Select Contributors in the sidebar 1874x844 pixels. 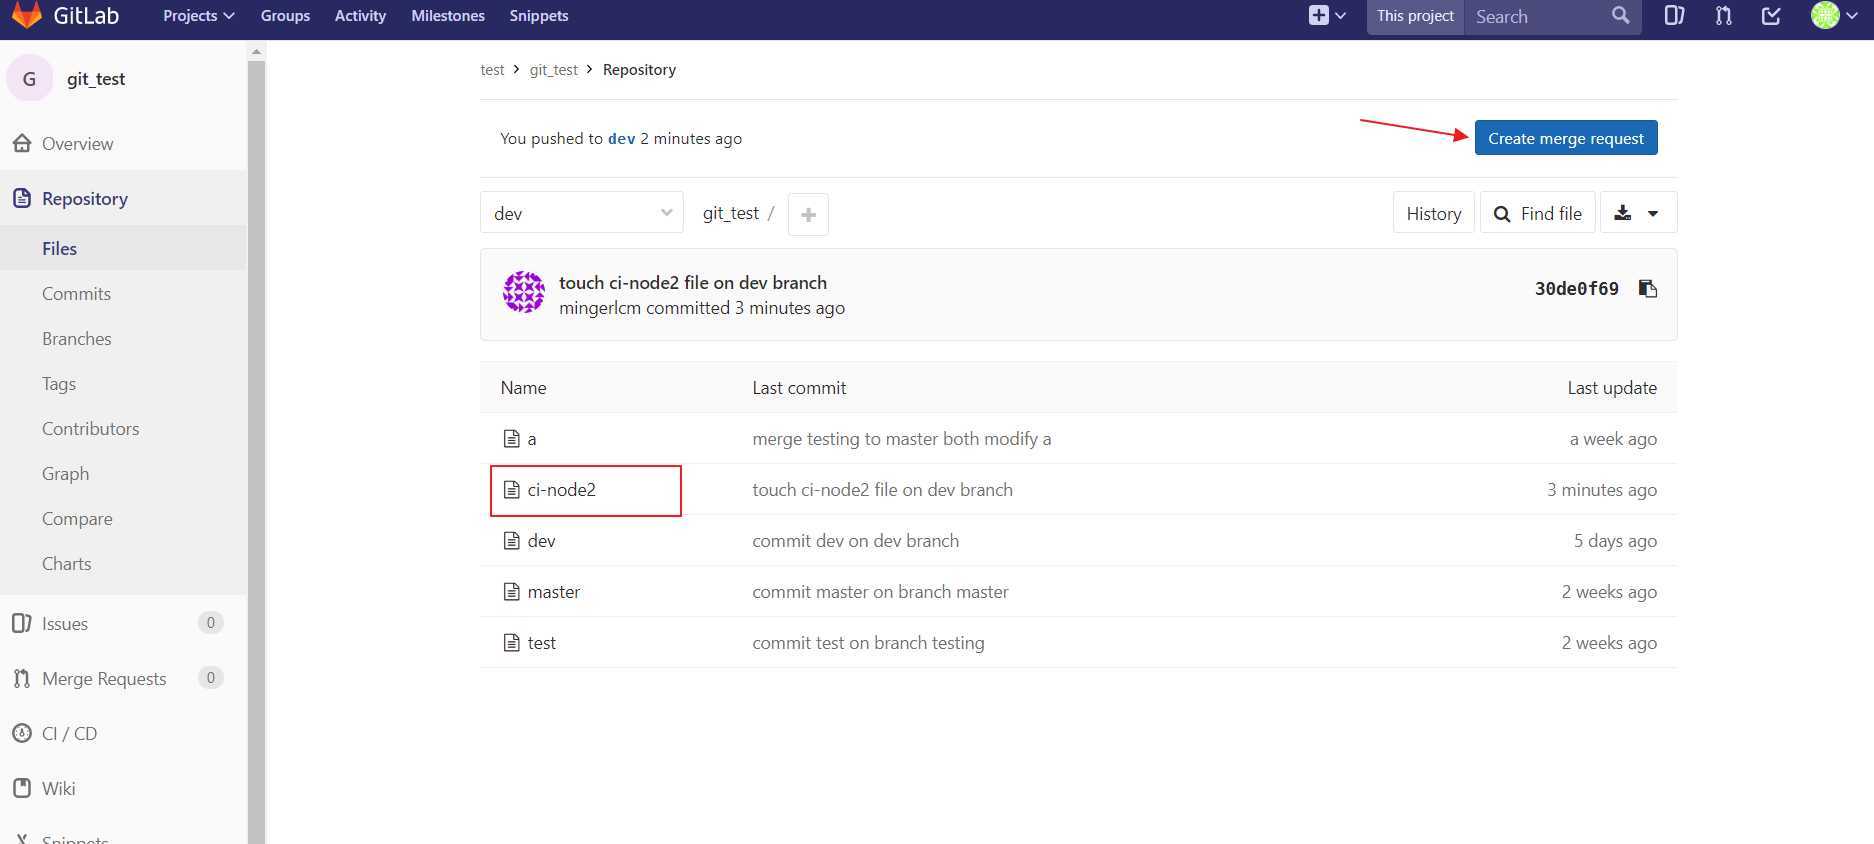91,428
